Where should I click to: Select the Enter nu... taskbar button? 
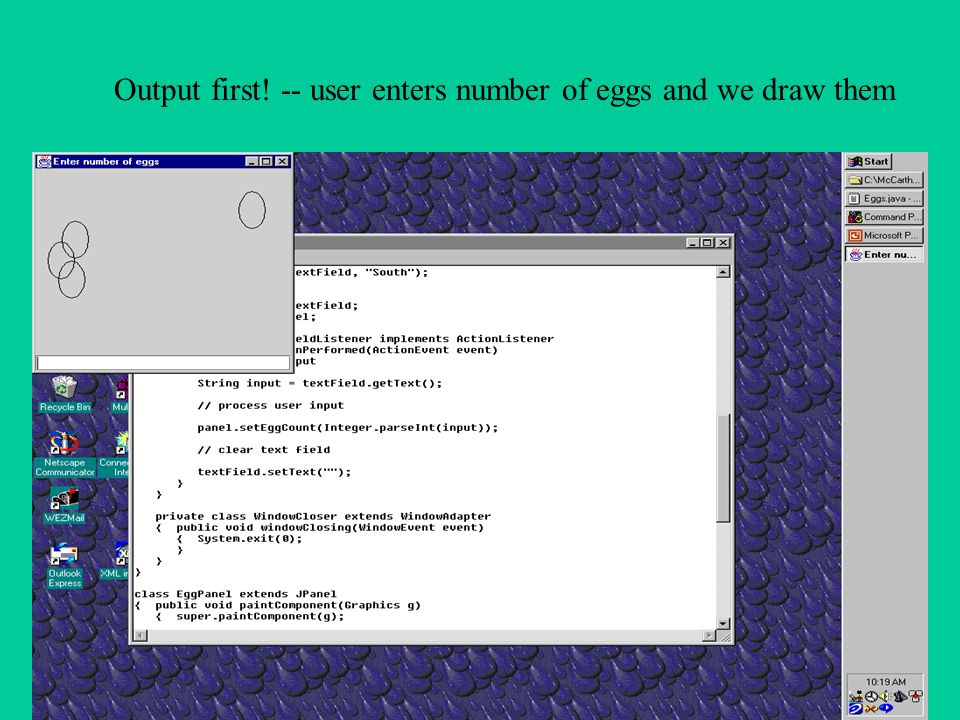[x=884, y=254]
